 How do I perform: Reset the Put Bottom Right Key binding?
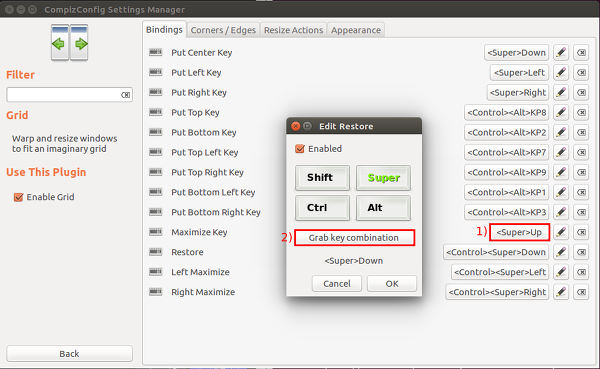point(581,212)
